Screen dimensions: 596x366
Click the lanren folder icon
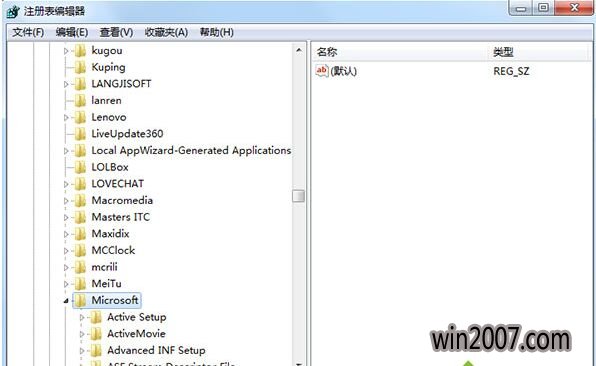80,101
